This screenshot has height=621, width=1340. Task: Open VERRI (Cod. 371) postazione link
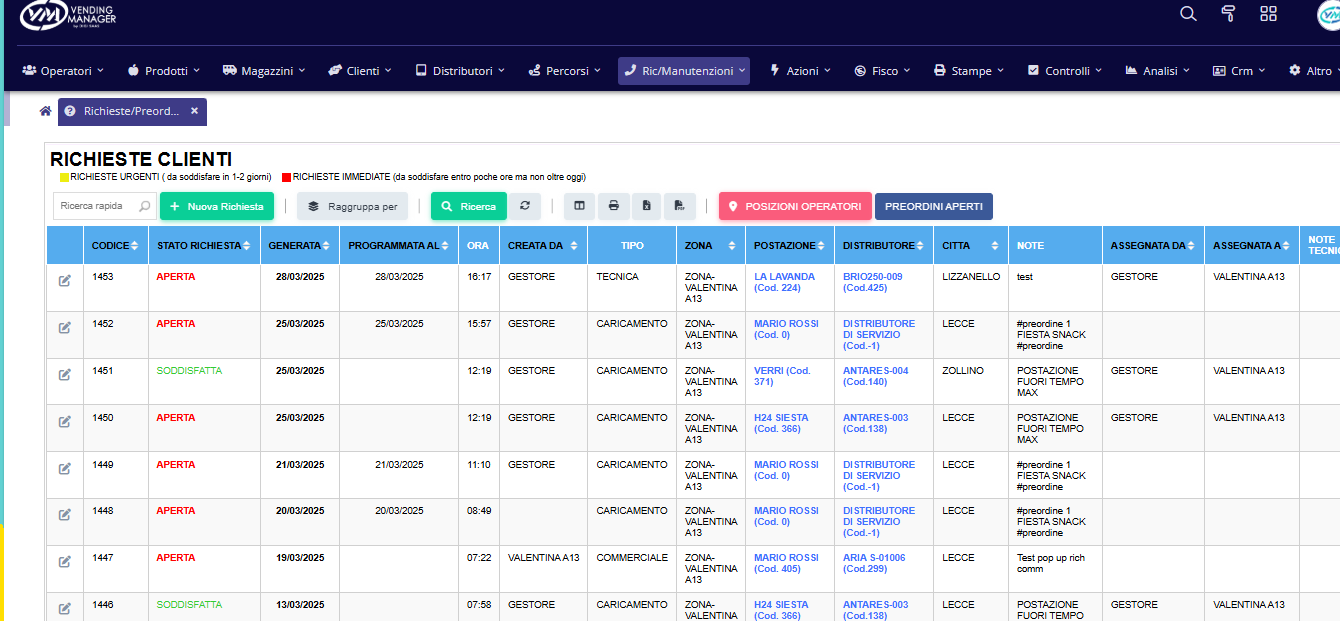click(782, 376)
